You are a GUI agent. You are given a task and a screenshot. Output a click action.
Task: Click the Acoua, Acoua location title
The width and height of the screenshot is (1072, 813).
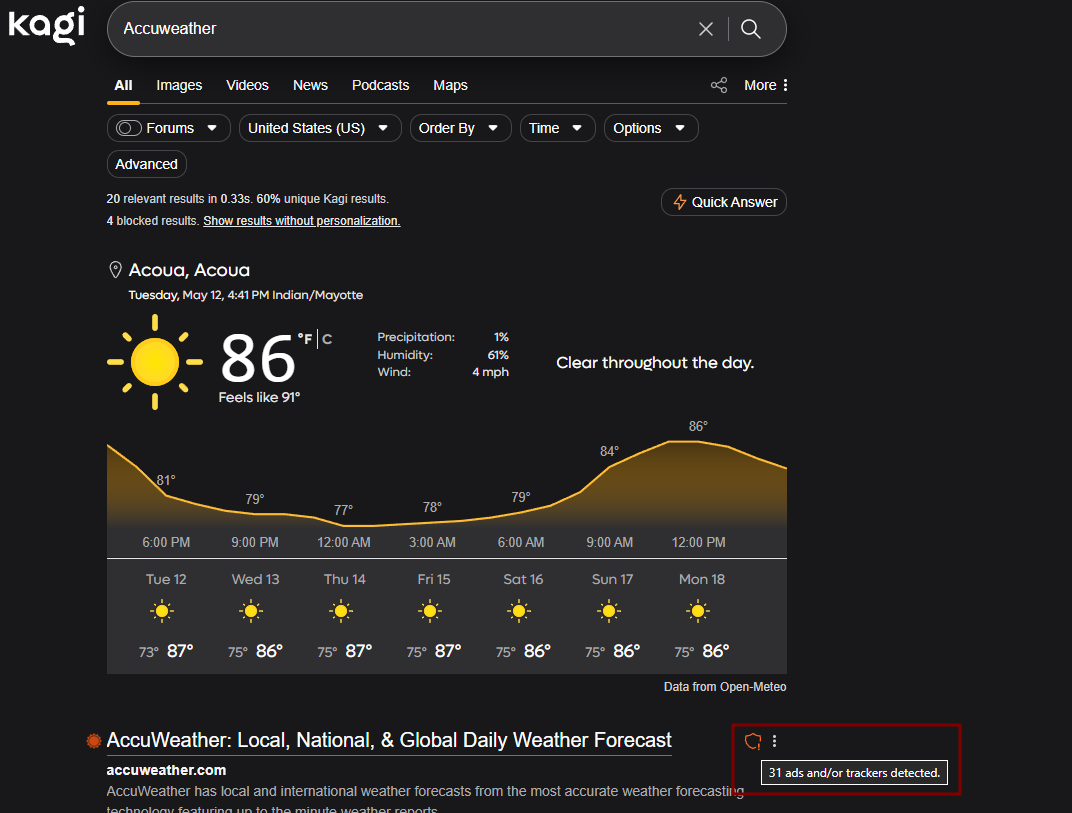coord(189,270)
